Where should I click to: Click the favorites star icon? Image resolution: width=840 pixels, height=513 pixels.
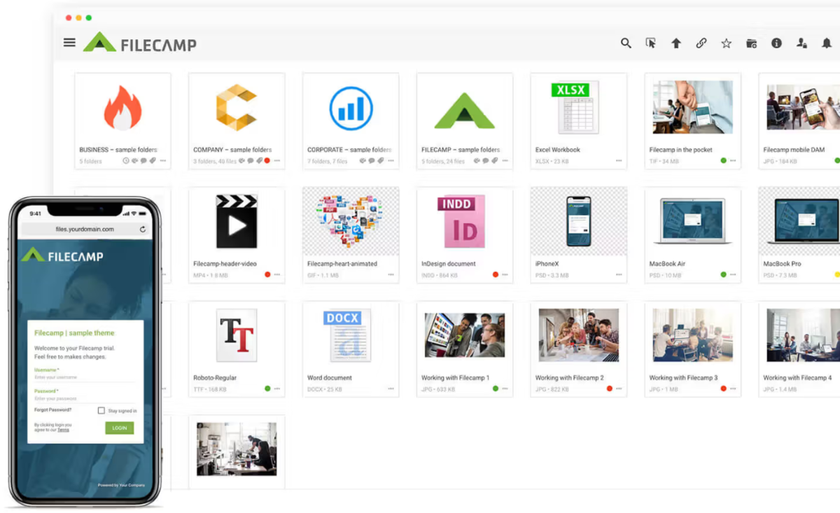726,43
